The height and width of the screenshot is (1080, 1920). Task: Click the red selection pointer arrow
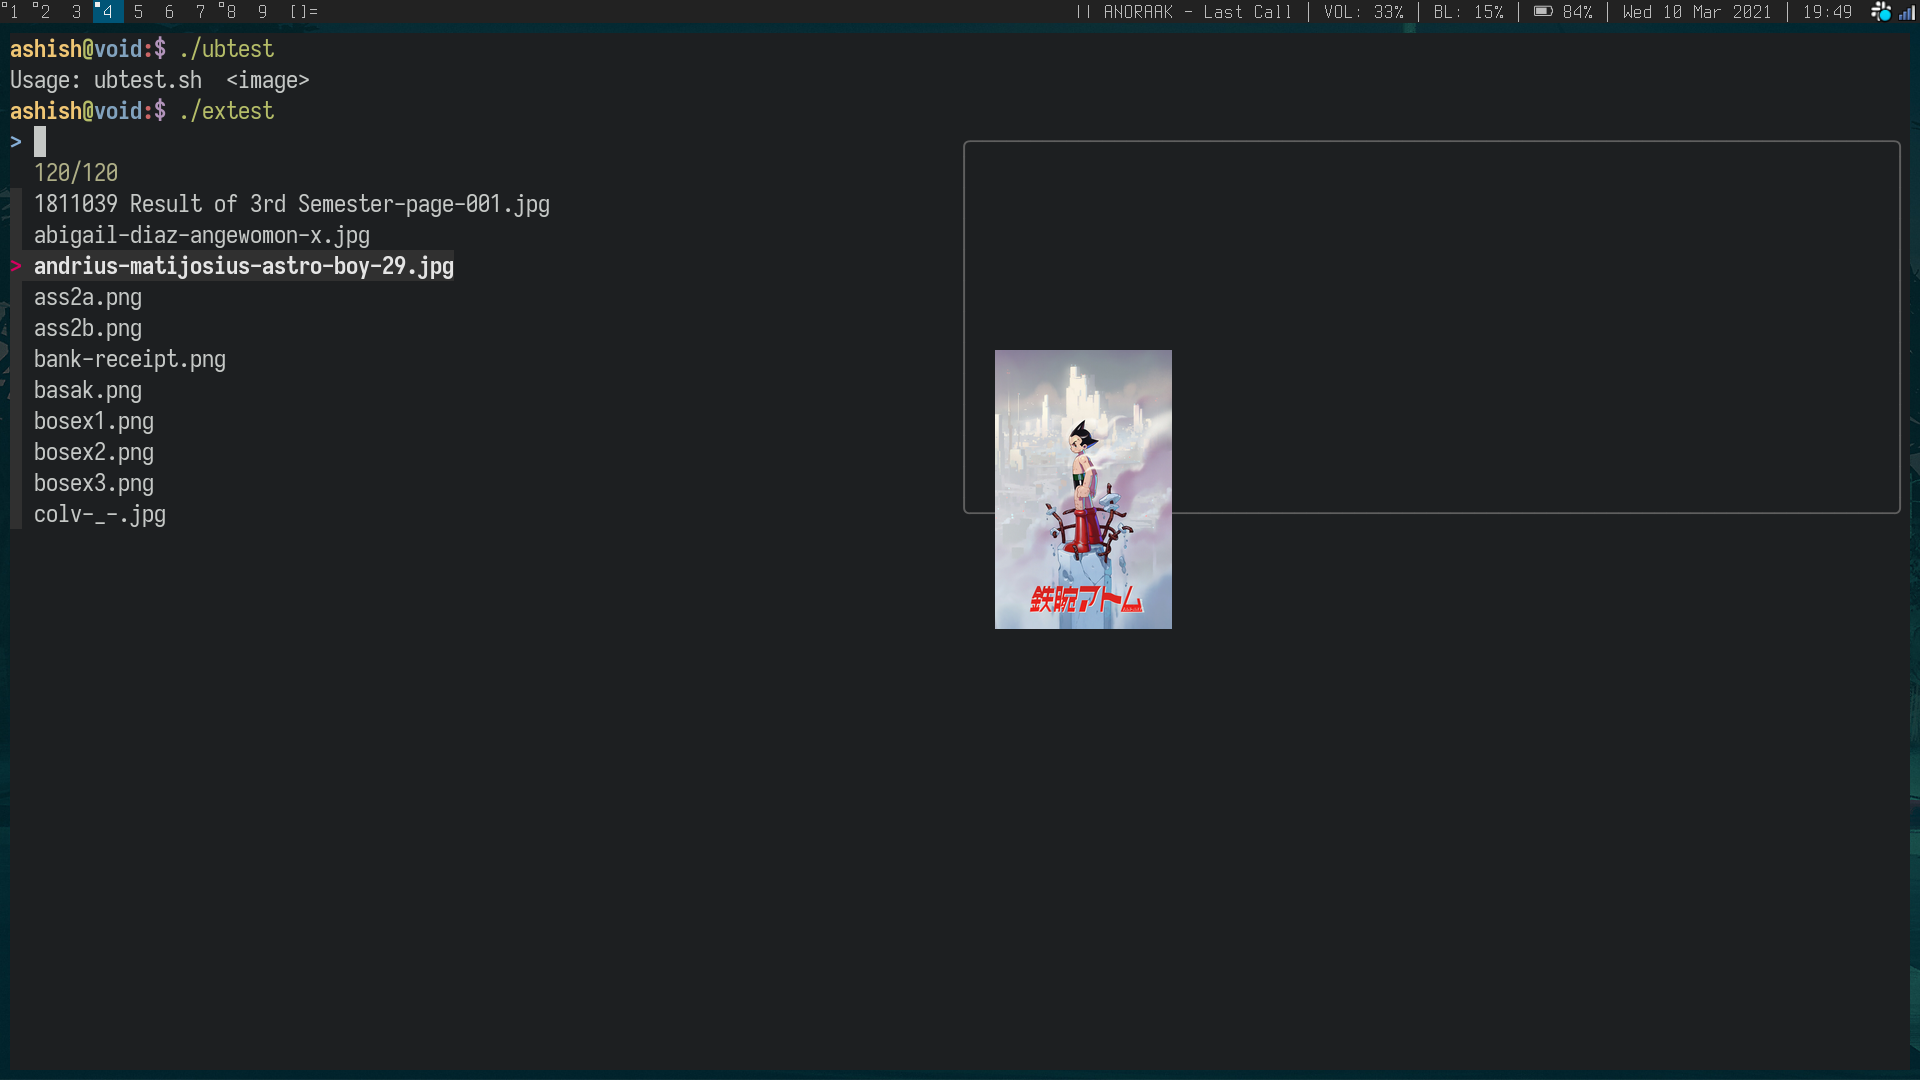(16, 266)
